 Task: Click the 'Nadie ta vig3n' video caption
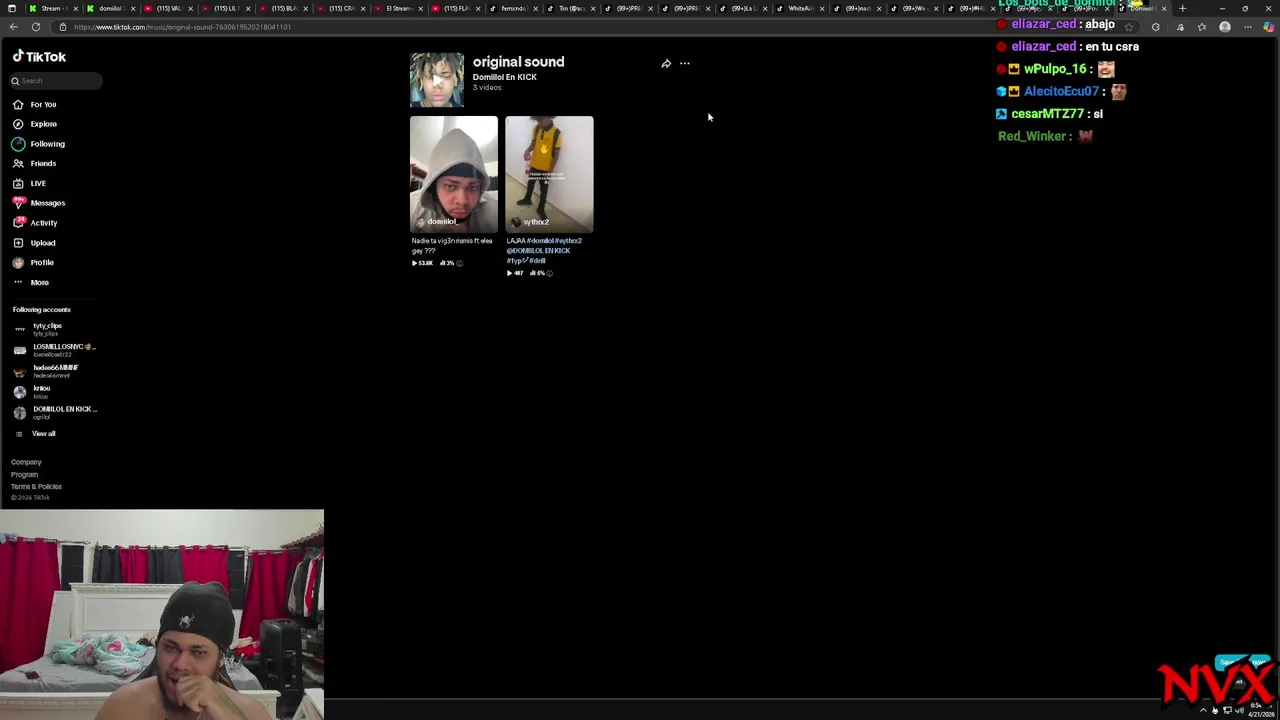pos(452,245)
